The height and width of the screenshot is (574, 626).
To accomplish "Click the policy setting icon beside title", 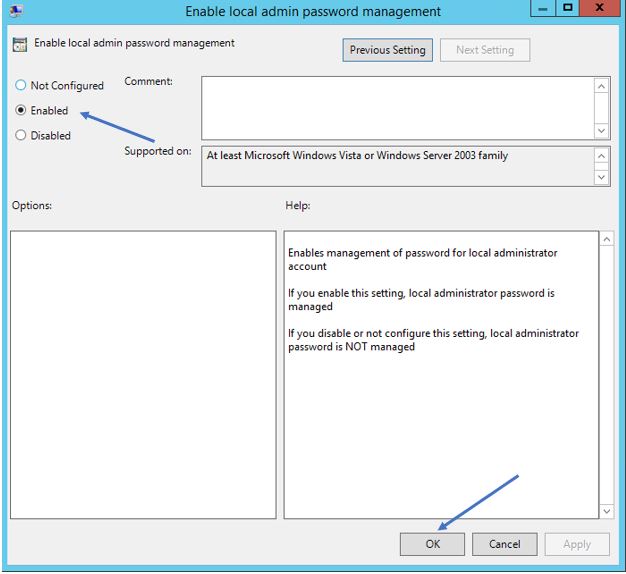I will pos(20,44).
